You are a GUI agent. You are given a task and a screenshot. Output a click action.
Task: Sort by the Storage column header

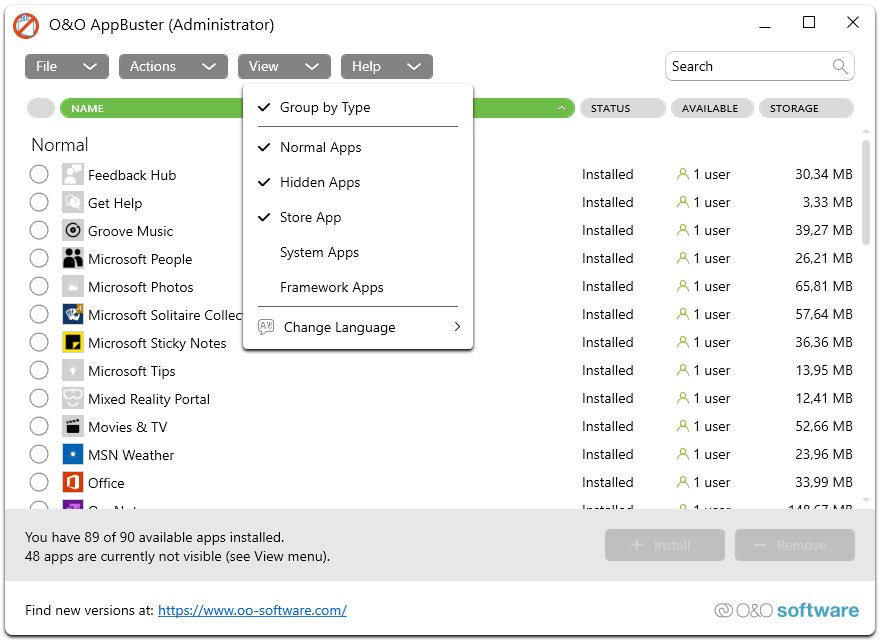pyautogui.click(x=806, y=108)
